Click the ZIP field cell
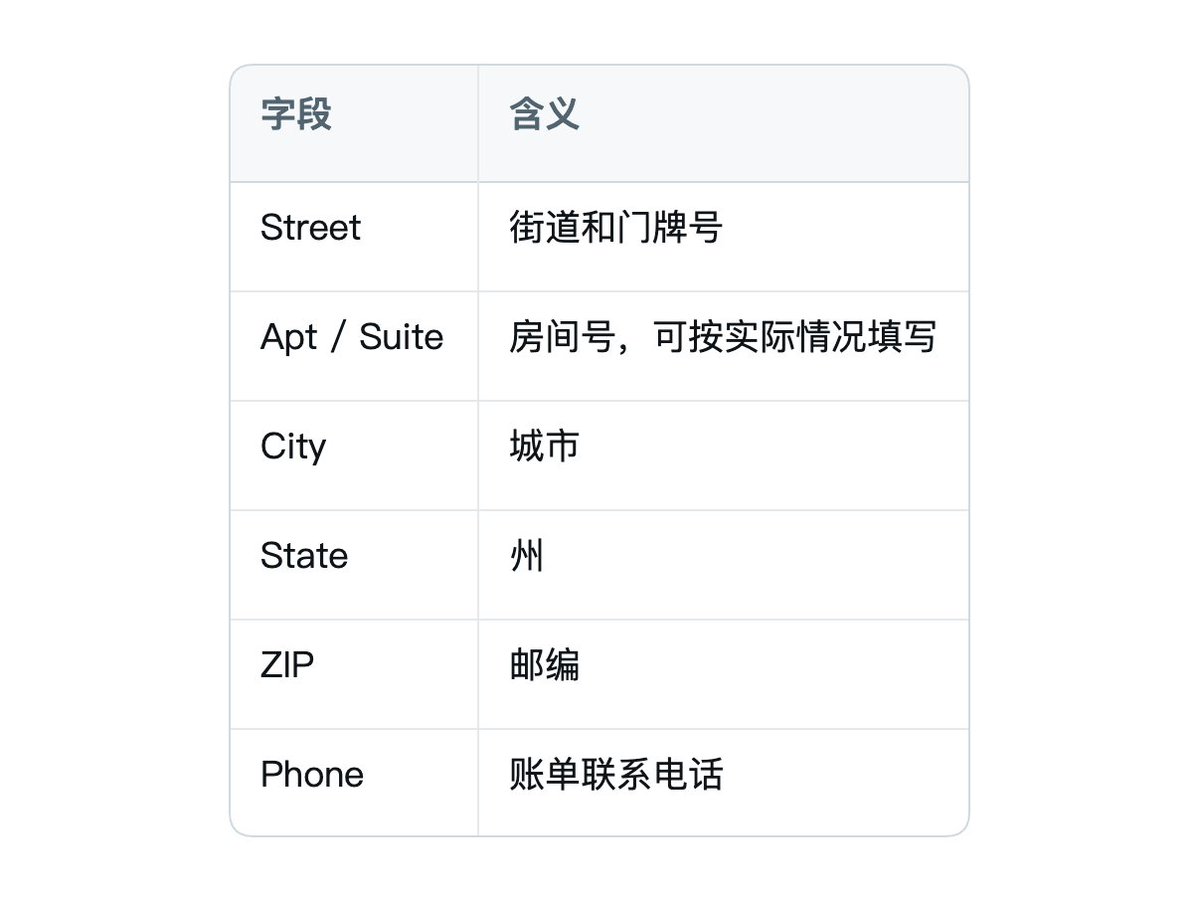The width and height of the screenshot is (1199, 901). (x=354, y=675)
